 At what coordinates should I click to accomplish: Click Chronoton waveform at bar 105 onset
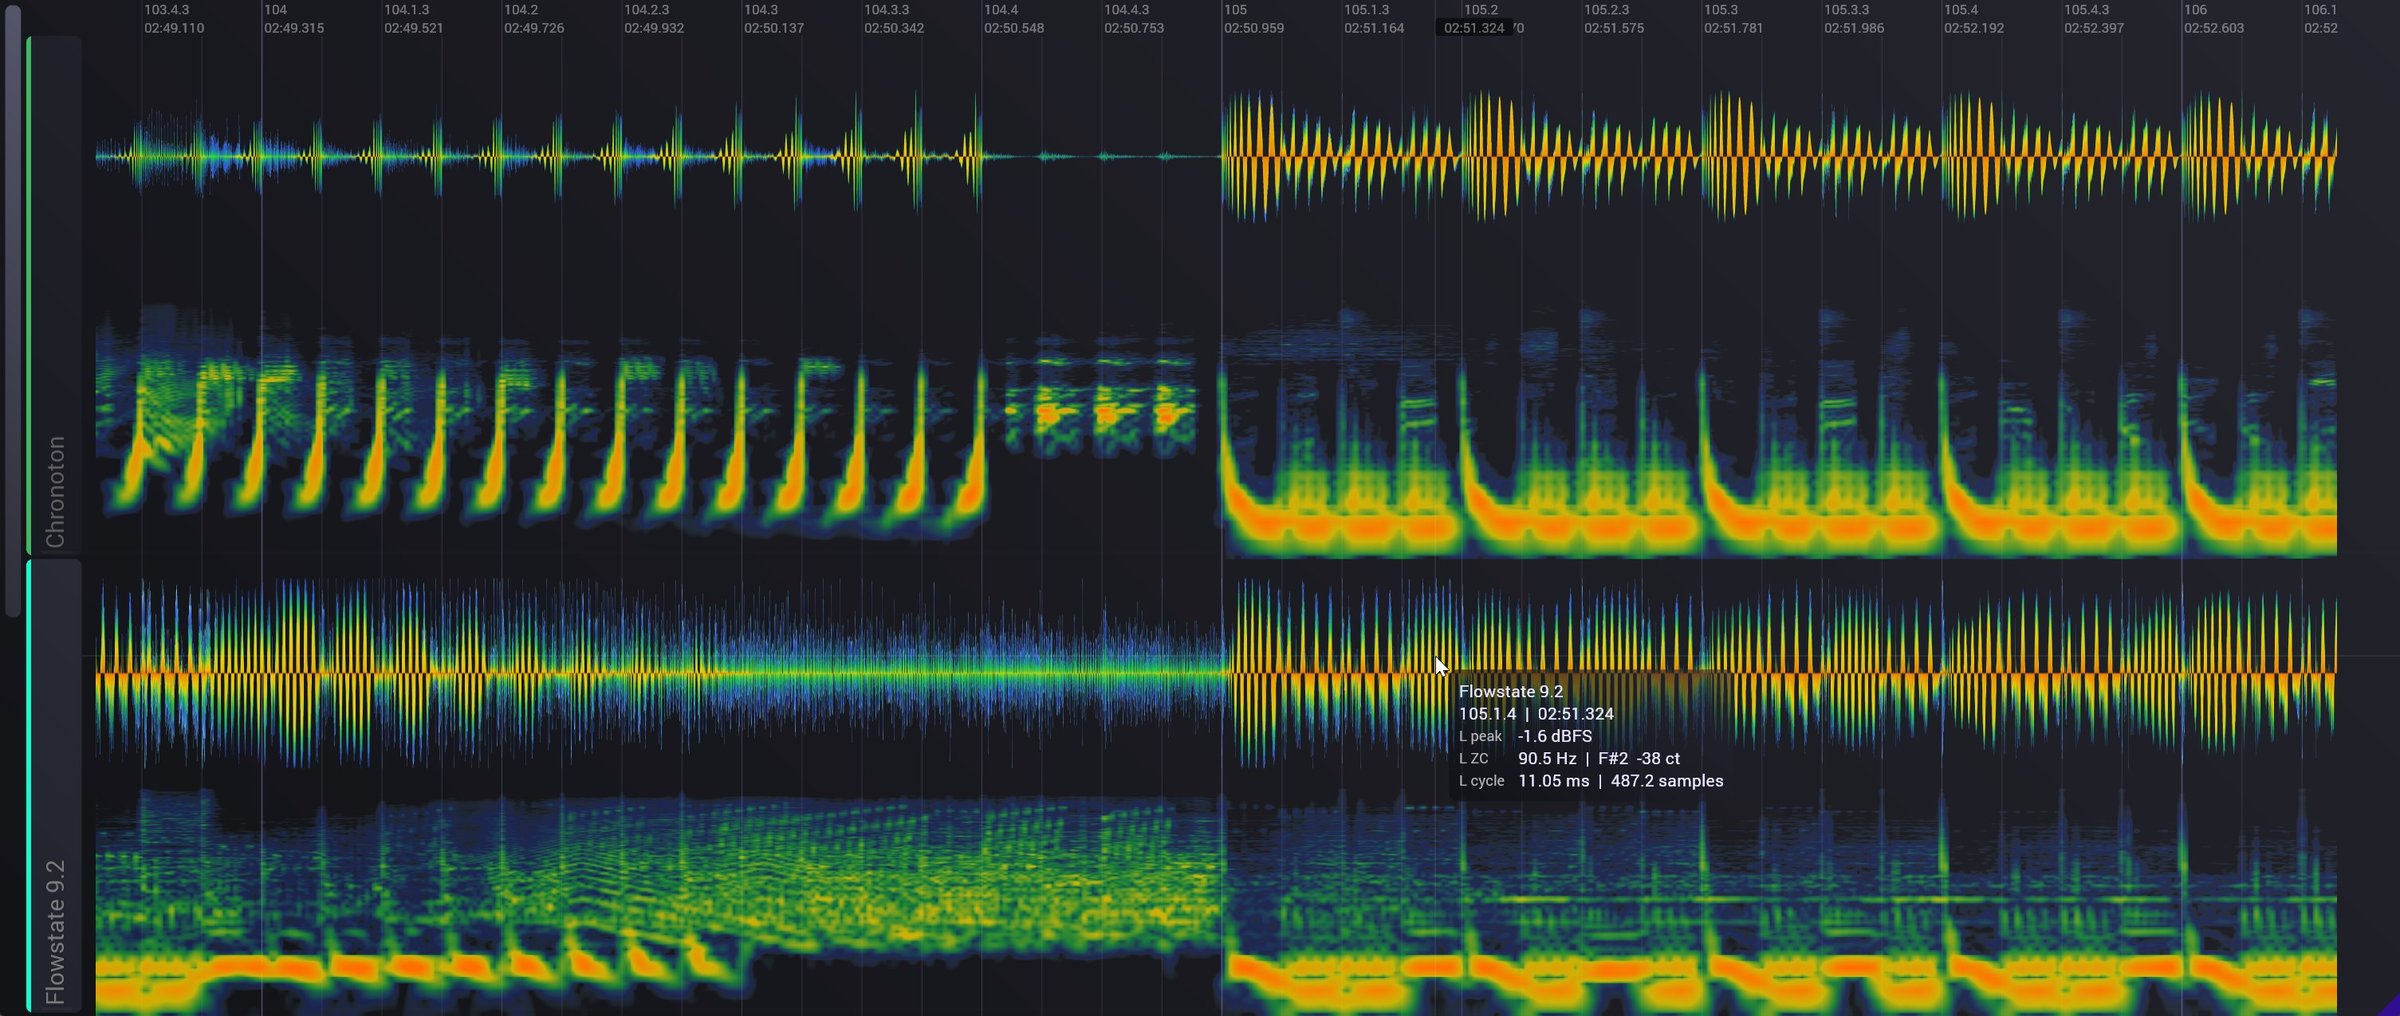click(x=1224, y=156)
